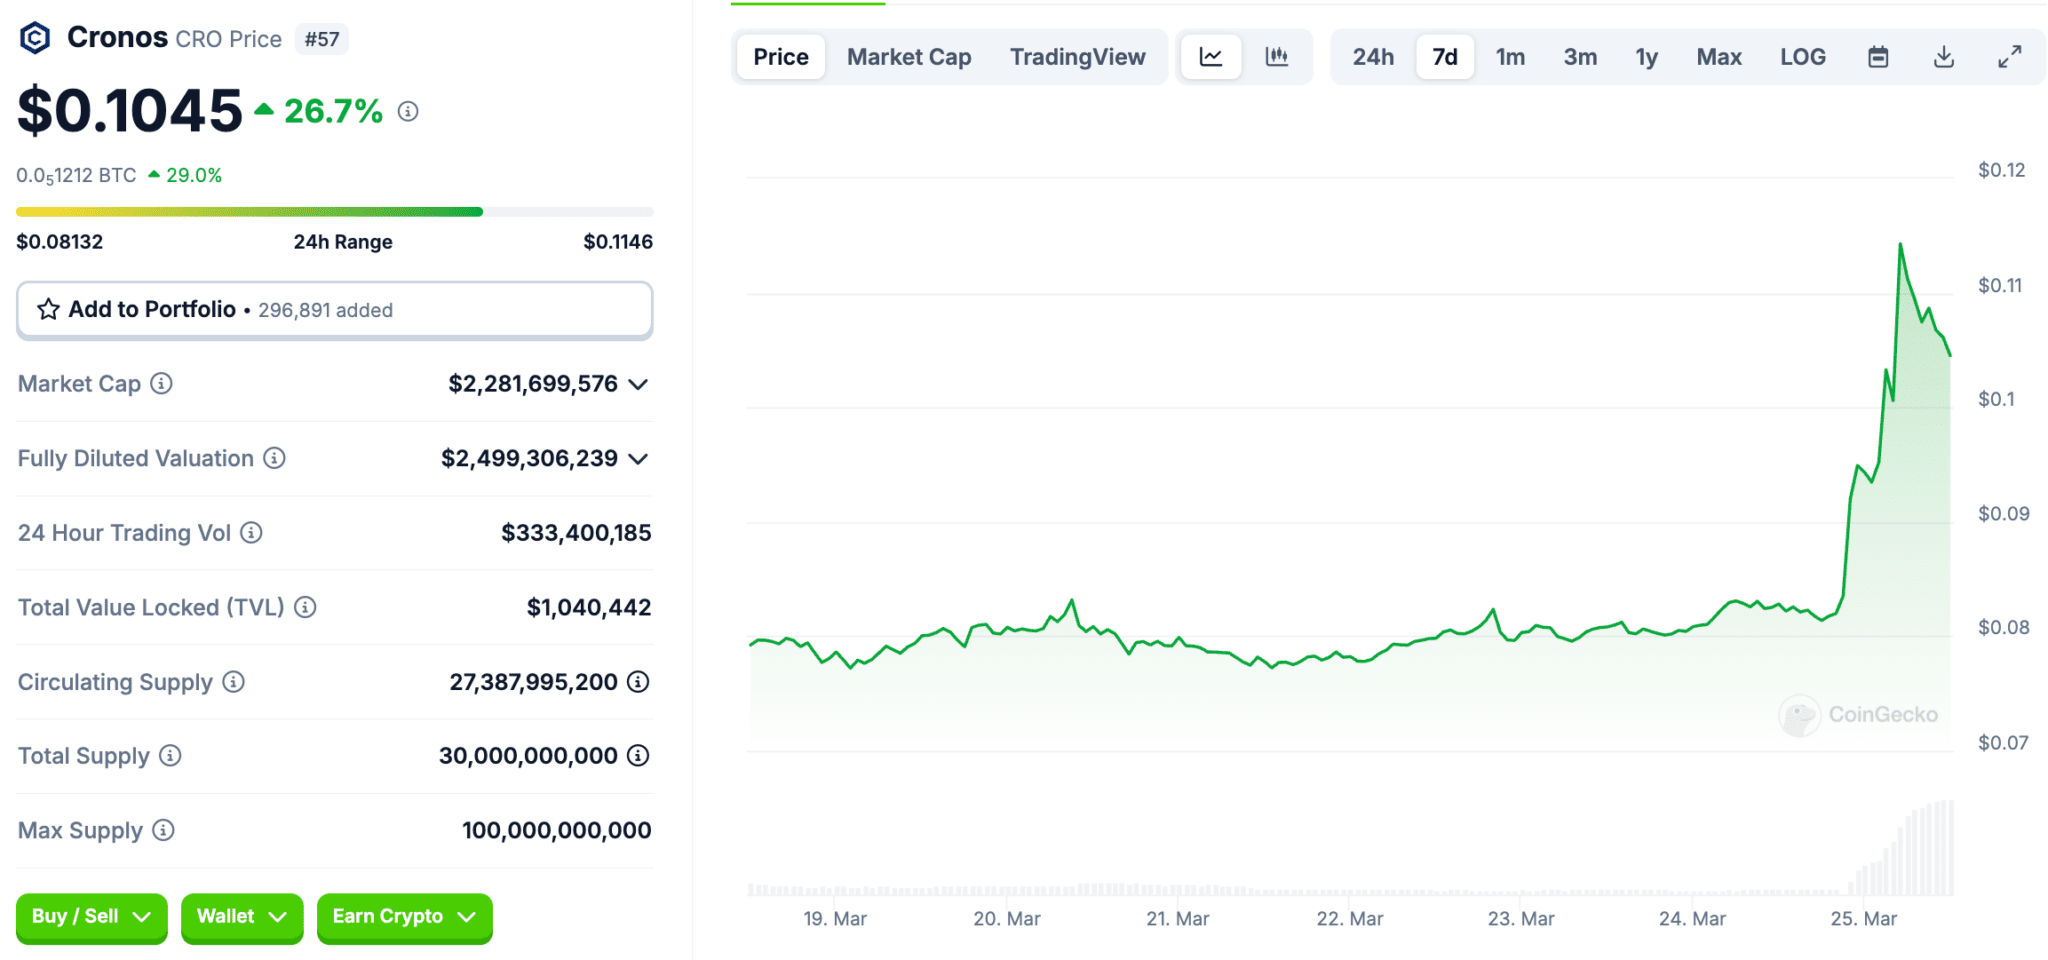Set chart range to 1m
Image resolution: width=2048 pixels, height=960 pixels.
click(x=1510, y=57)
